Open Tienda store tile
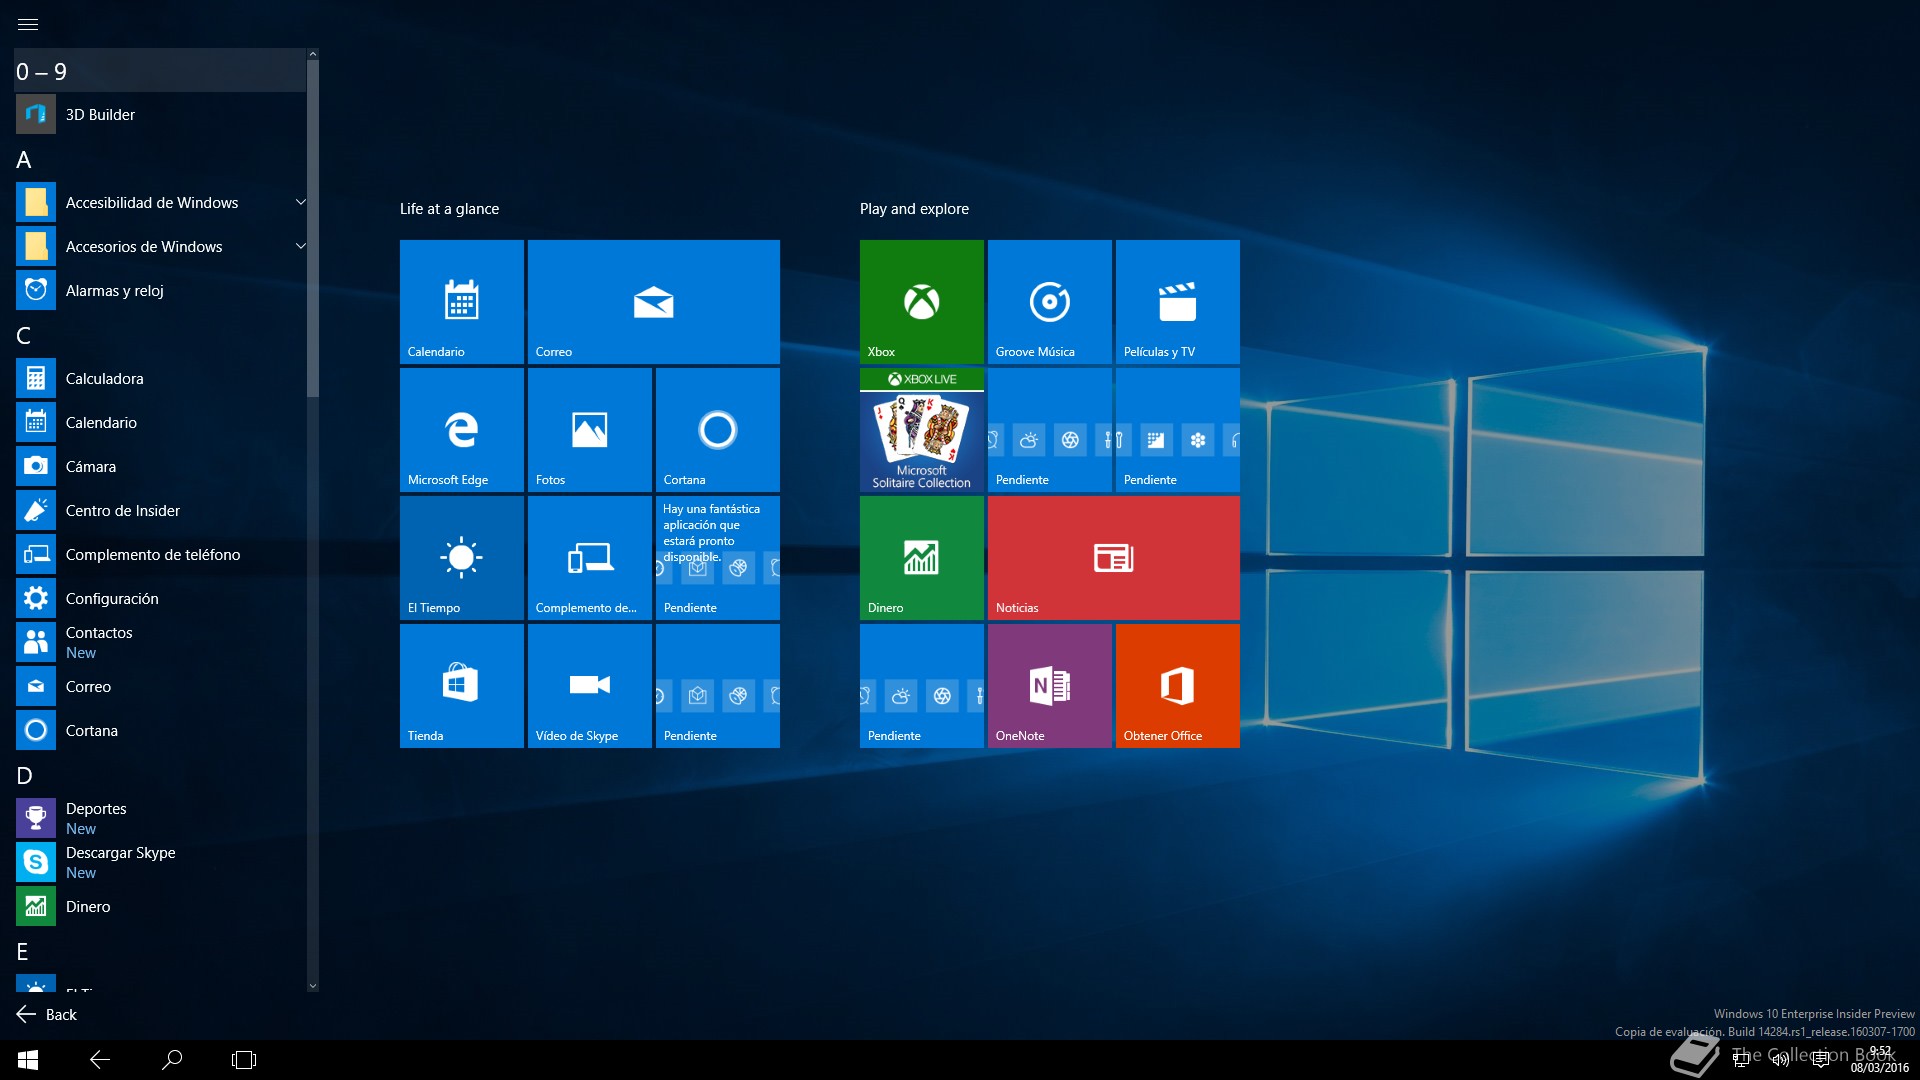1920x1080 pixels. click(462, 686)
